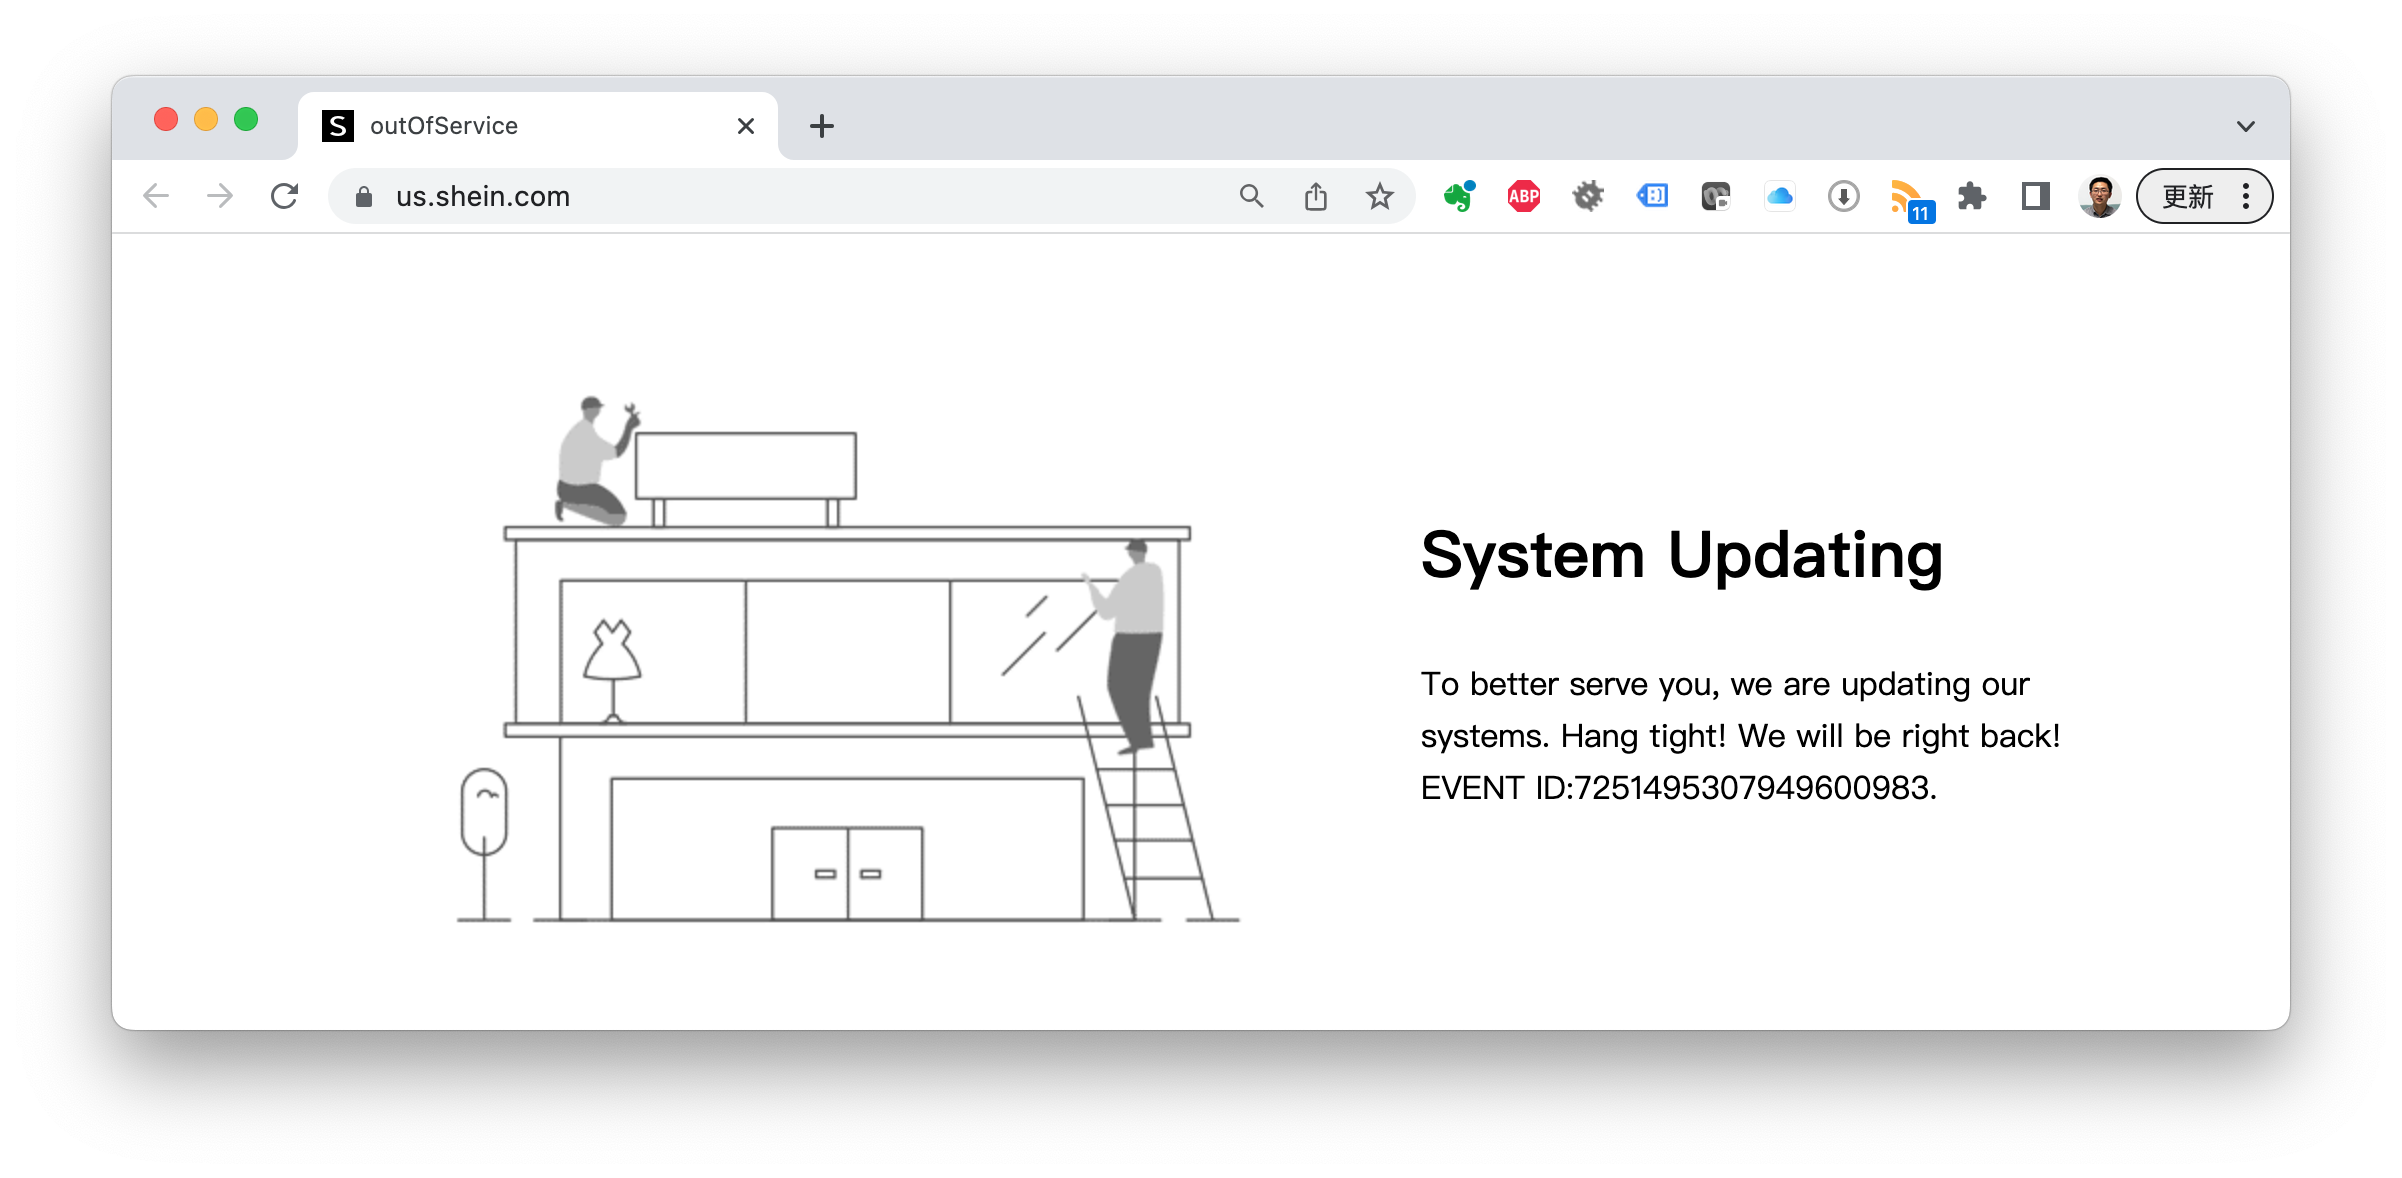This screenshot has width=2402, height=1178.
Task: Open the dark screen-recorder extension icon
Action: pyautogui.click(x=1716, y=196)
